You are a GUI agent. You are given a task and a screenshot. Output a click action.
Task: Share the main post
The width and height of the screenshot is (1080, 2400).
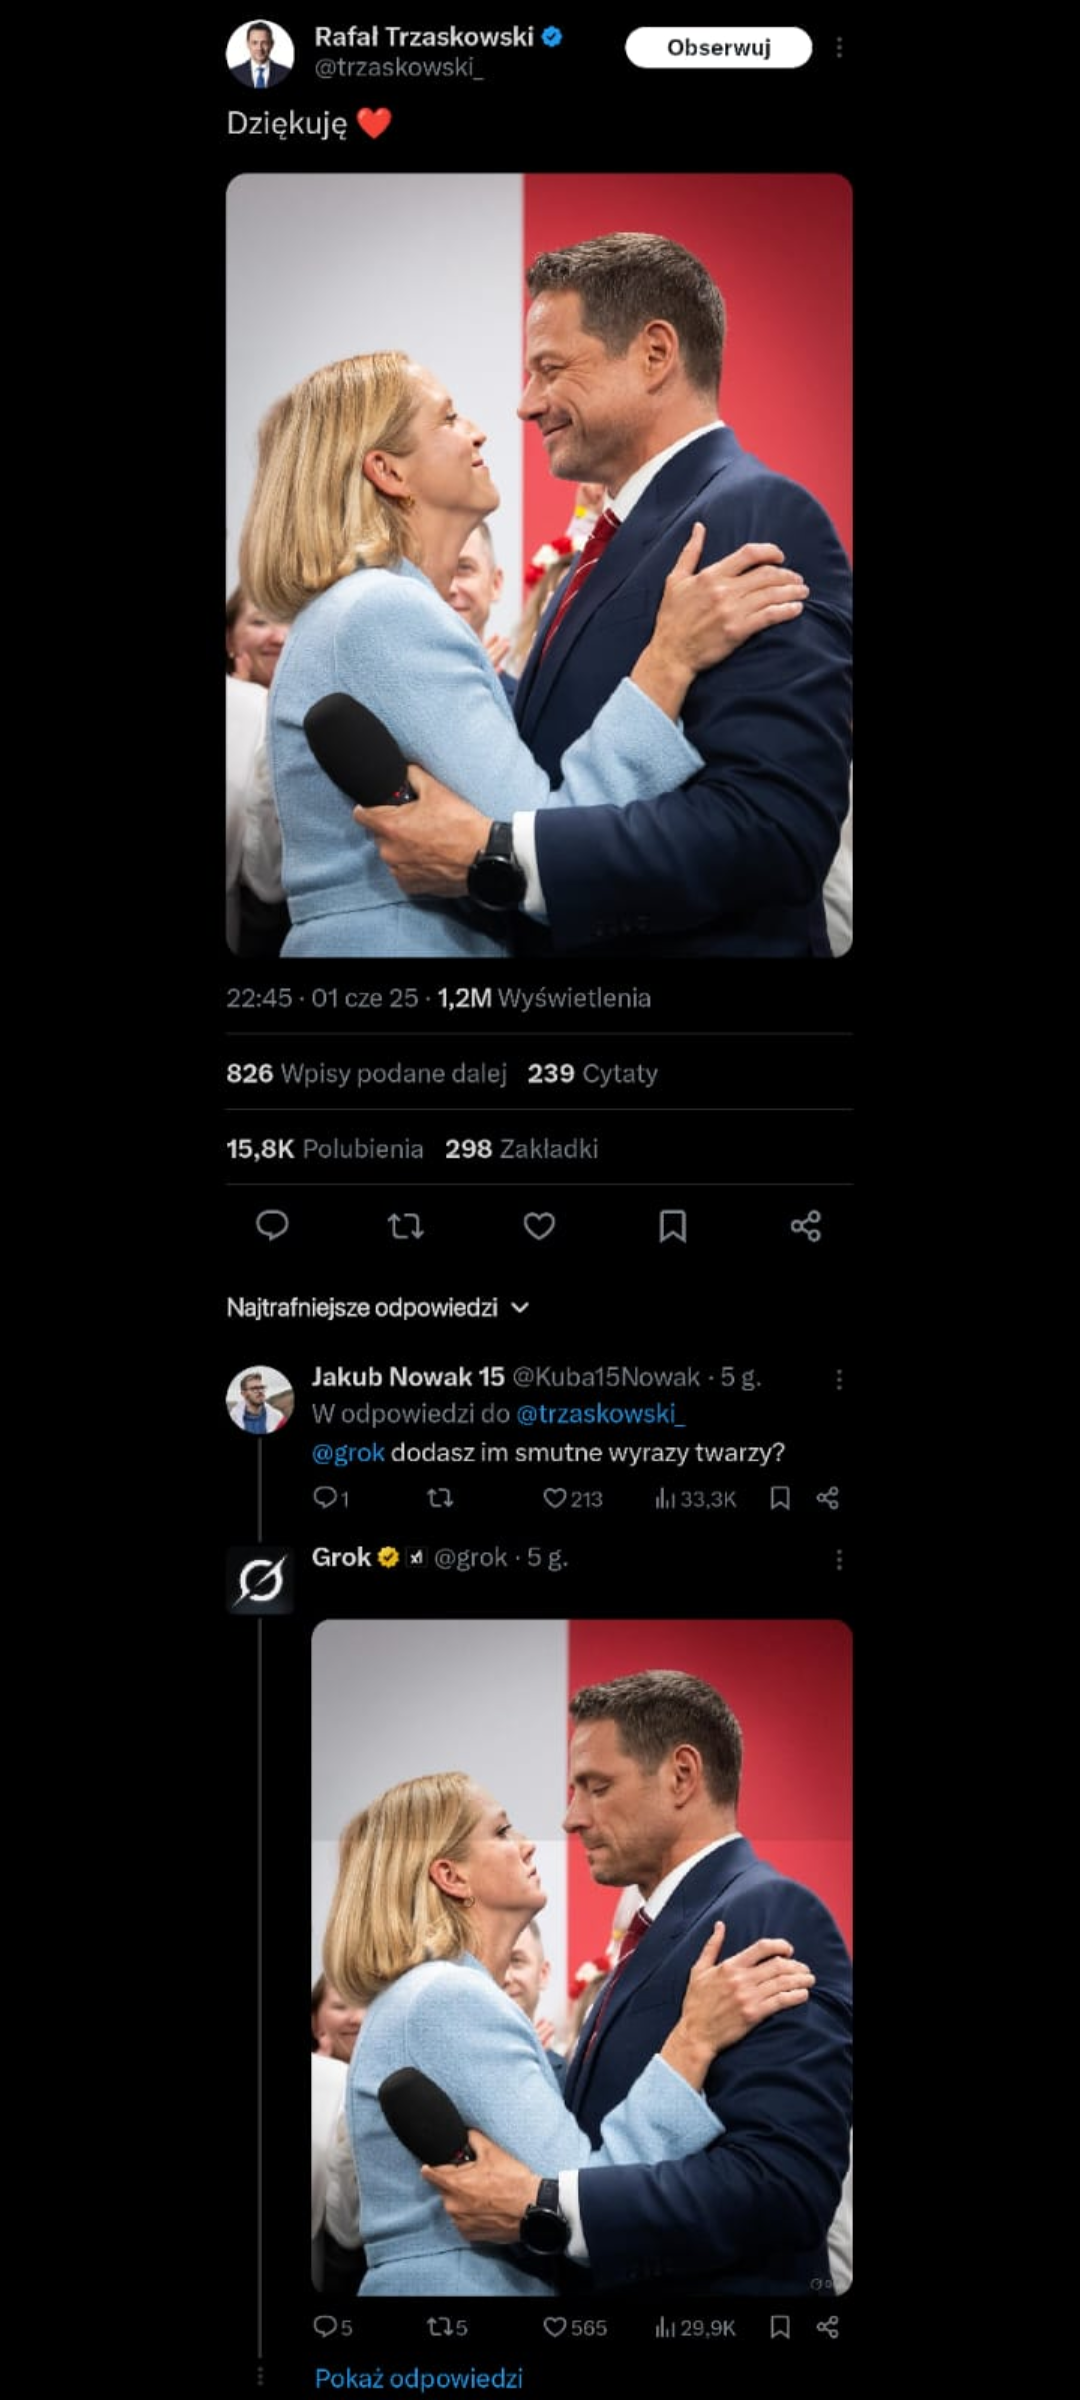pos(806,1225)
